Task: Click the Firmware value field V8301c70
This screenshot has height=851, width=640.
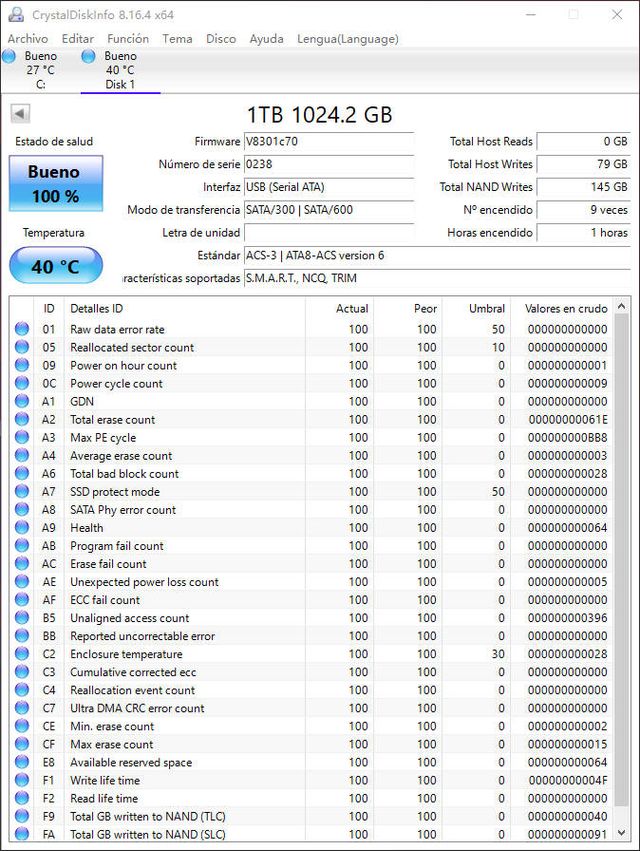Action: coord(328,142)
